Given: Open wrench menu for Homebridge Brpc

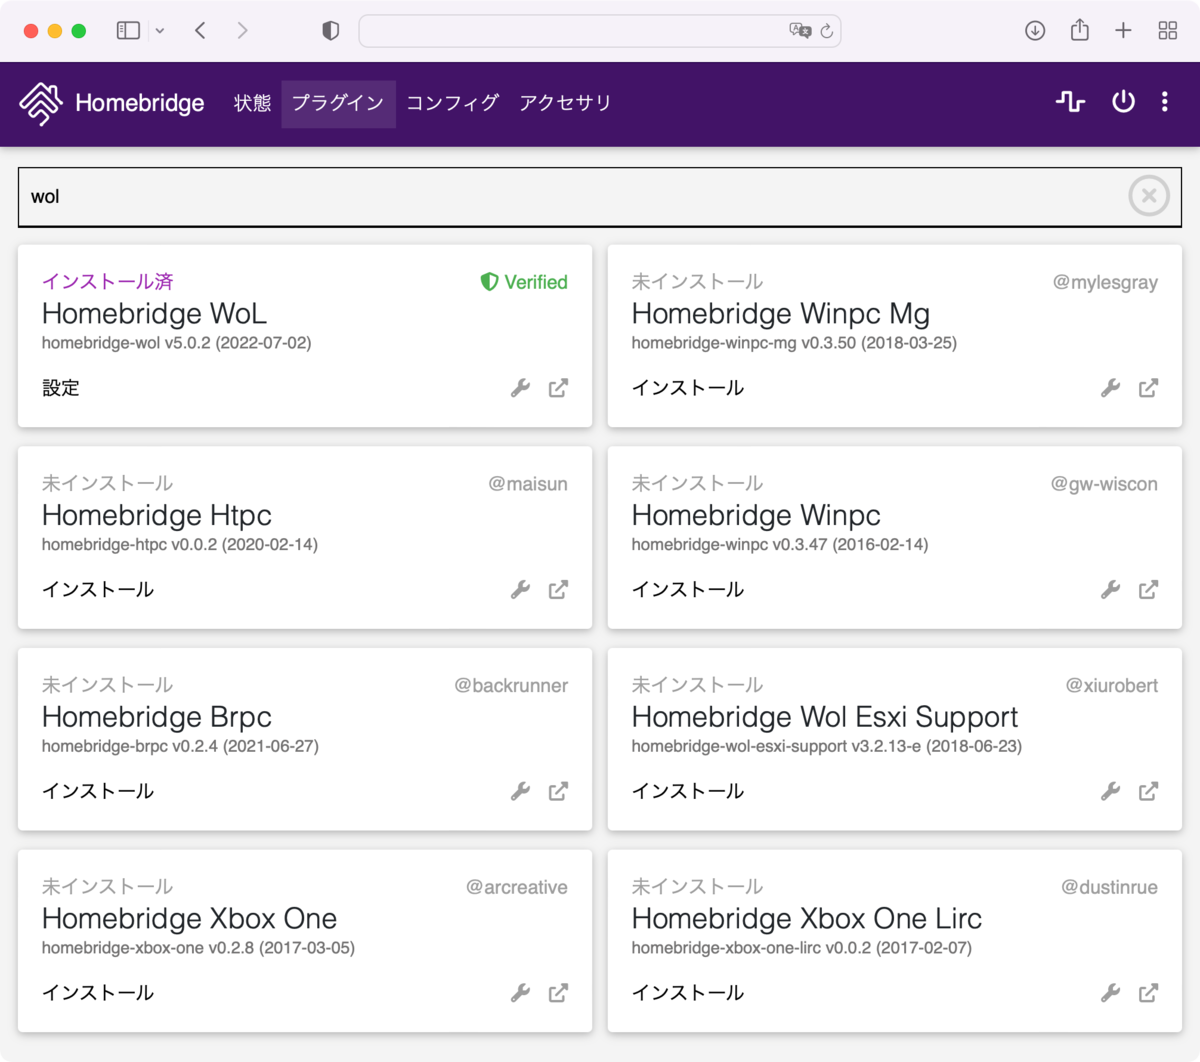Looking at the screenshot, I should [x=520, y=792].
